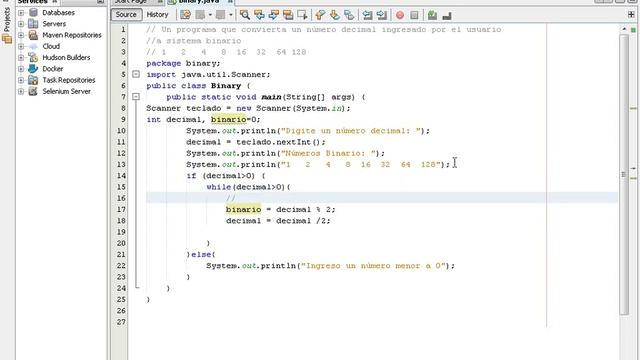This screenshot has width=640, height=360.
Task: Click 'package binary;' on line 4
Action: 183,63
